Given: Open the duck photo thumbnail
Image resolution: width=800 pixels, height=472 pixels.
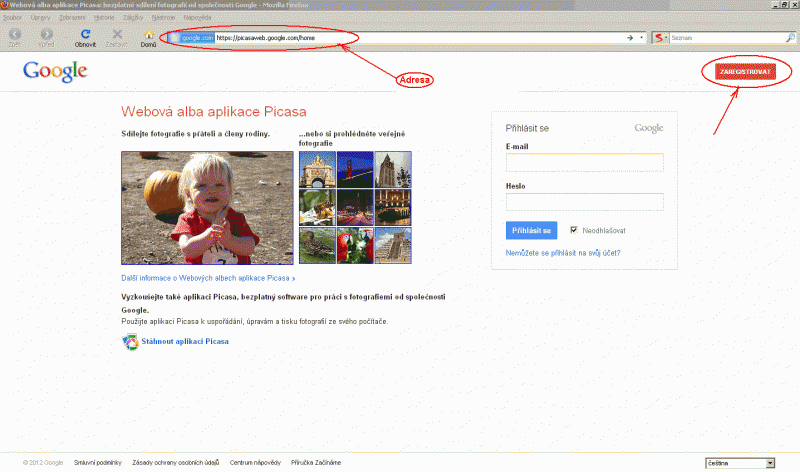Looking at the screenshot, I should (317, 245).
